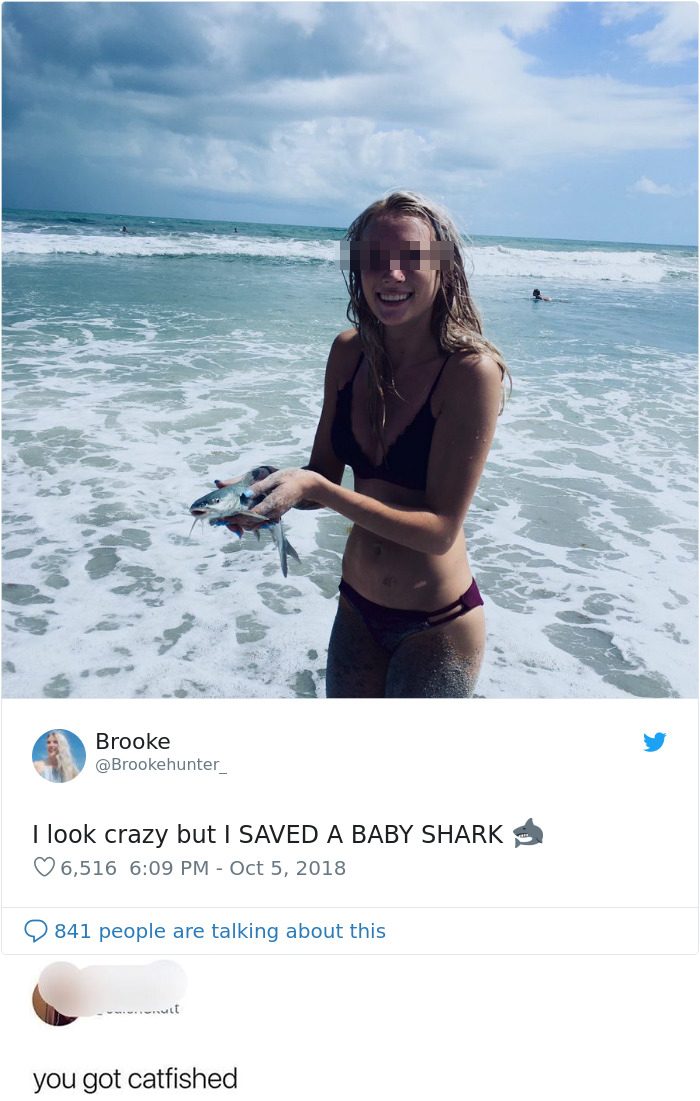Image resolution: width=700 pixels, height=1101 pixels.
Task: Click the cloudy sky in the photo
Action: tap(350, 105)
